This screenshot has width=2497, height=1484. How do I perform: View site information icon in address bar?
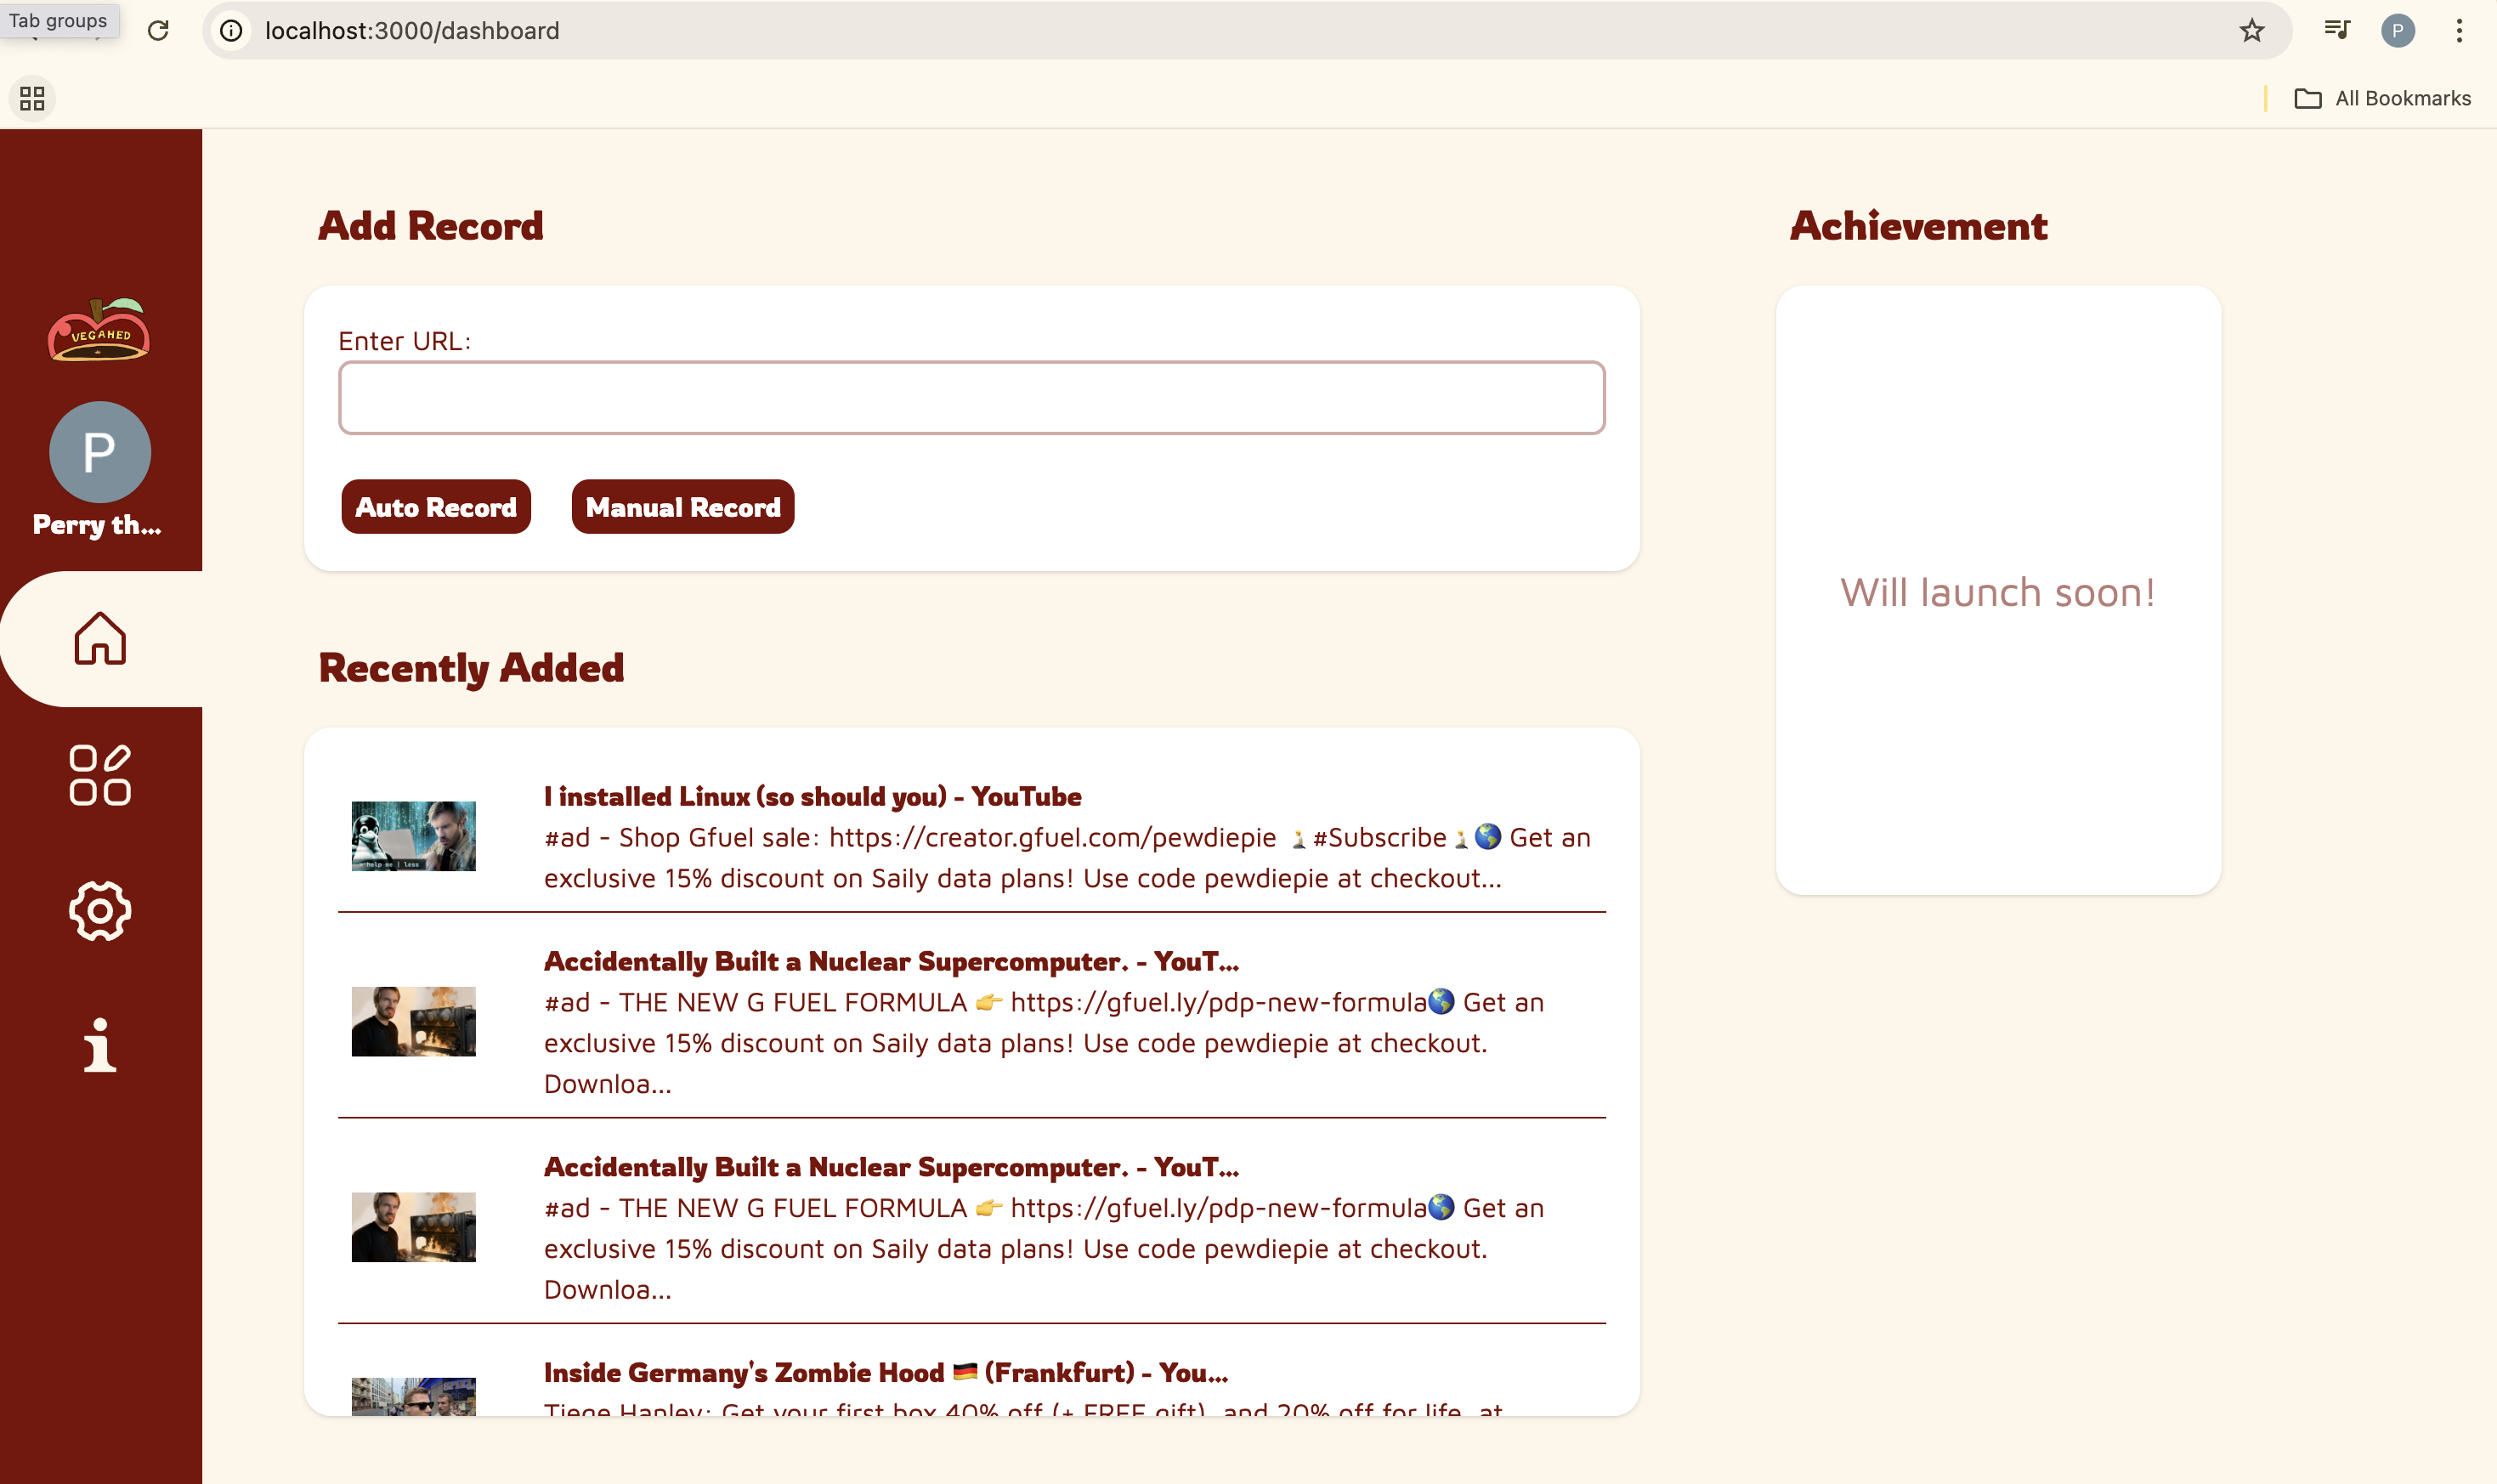[x=231, y=31]
